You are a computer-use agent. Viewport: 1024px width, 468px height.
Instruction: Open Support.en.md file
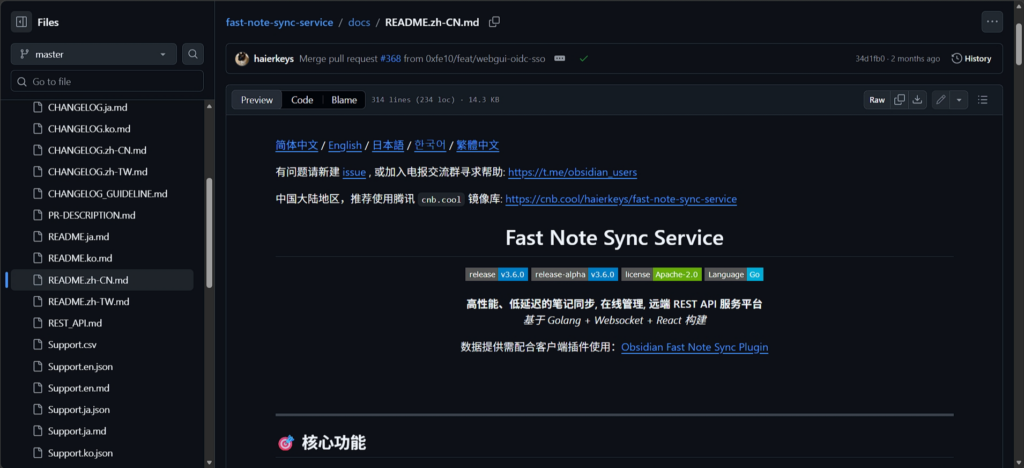pyautogui.click(x=78, y=388)
